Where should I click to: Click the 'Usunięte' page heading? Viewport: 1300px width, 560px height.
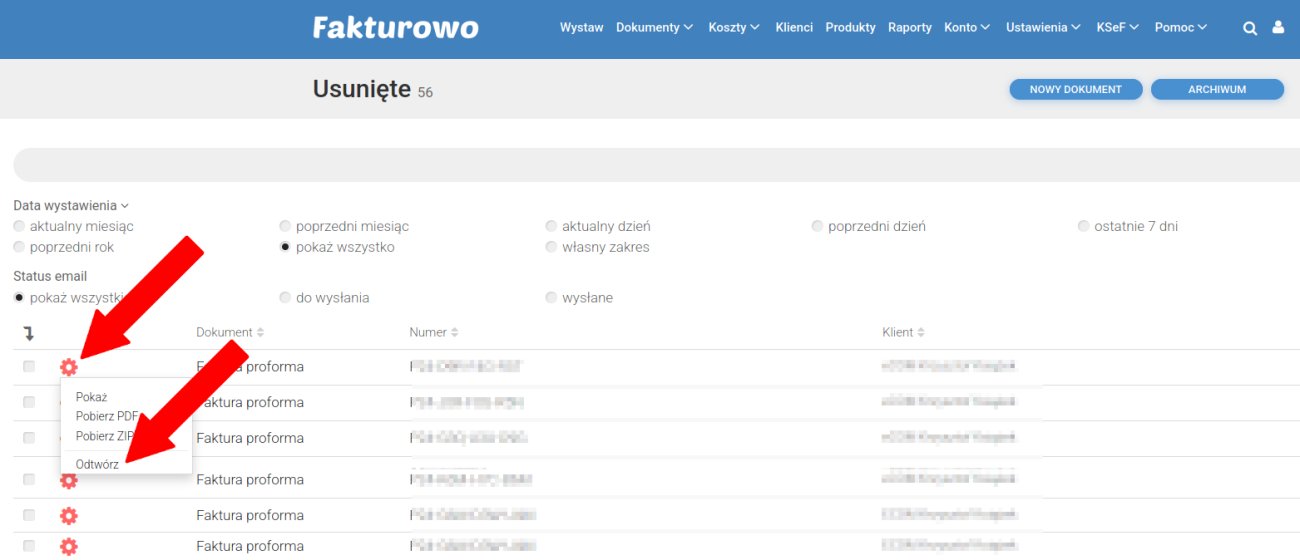pos(361,89)
